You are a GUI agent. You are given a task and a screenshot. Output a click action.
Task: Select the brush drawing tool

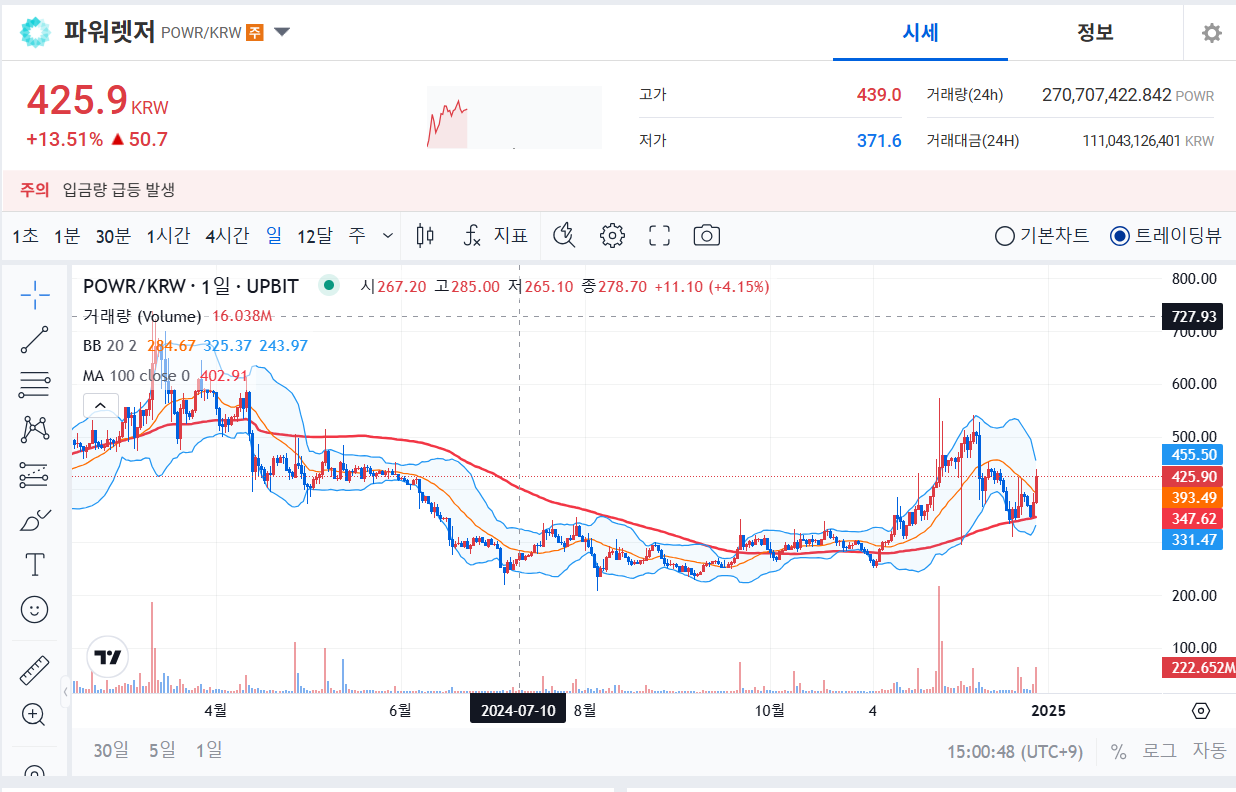[x=35, y=520]
